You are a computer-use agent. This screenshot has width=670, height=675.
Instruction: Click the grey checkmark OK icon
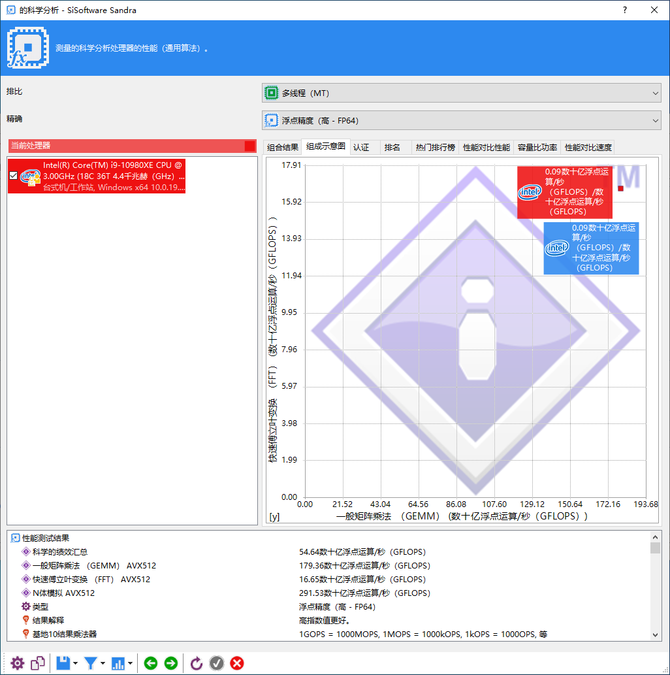[x=217, y=663]
